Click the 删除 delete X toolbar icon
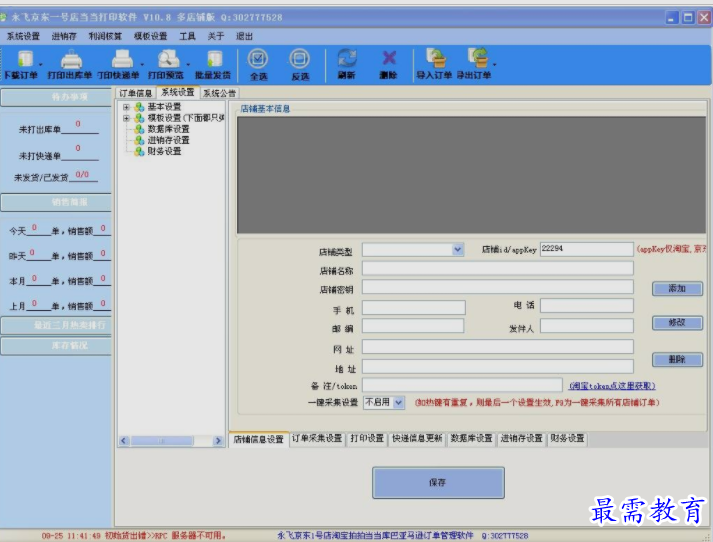The width and height of the screenshot is (713, 542). point(389,58)
